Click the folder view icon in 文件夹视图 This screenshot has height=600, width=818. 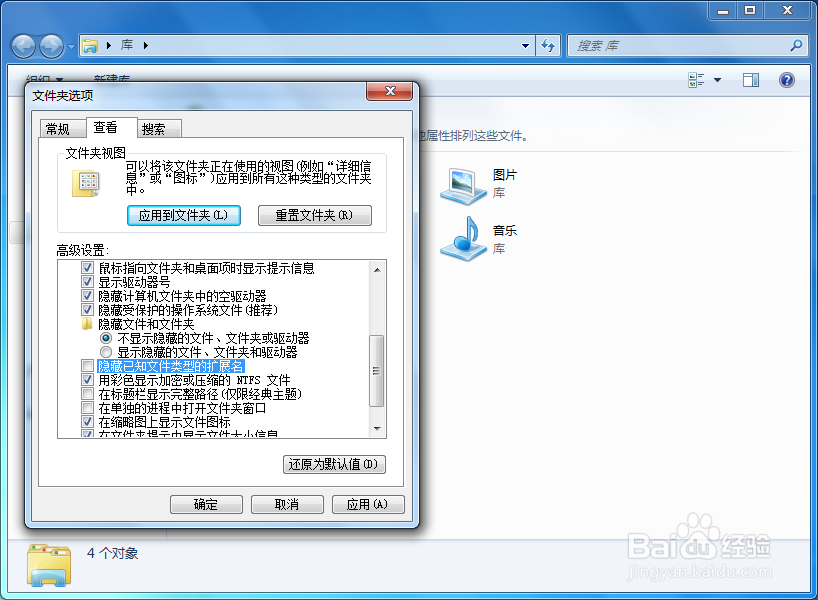pyautogui.click(x=86, y=184)
